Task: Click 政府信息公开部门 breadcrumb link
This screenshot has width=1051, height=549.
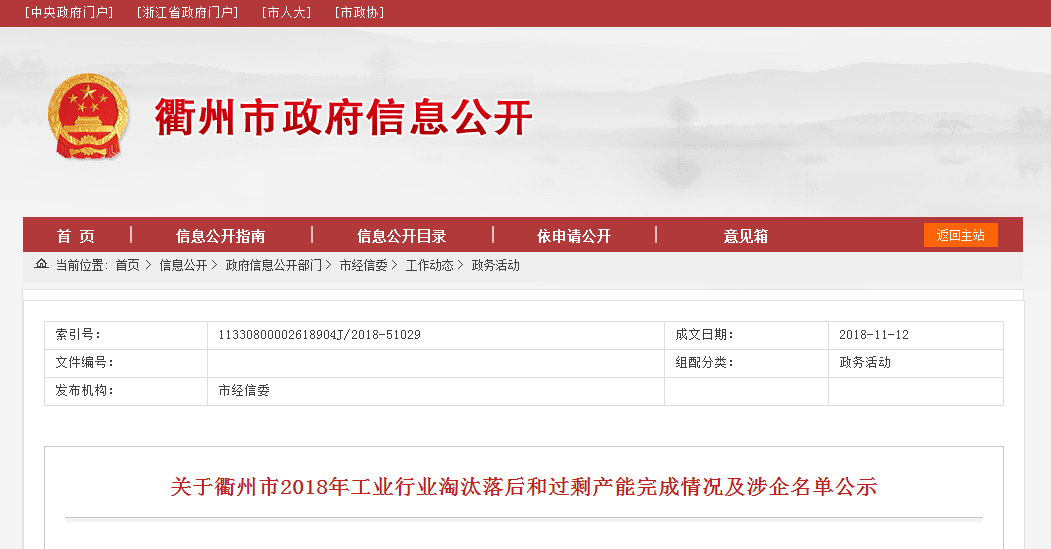Action: [x=273, y=266]
